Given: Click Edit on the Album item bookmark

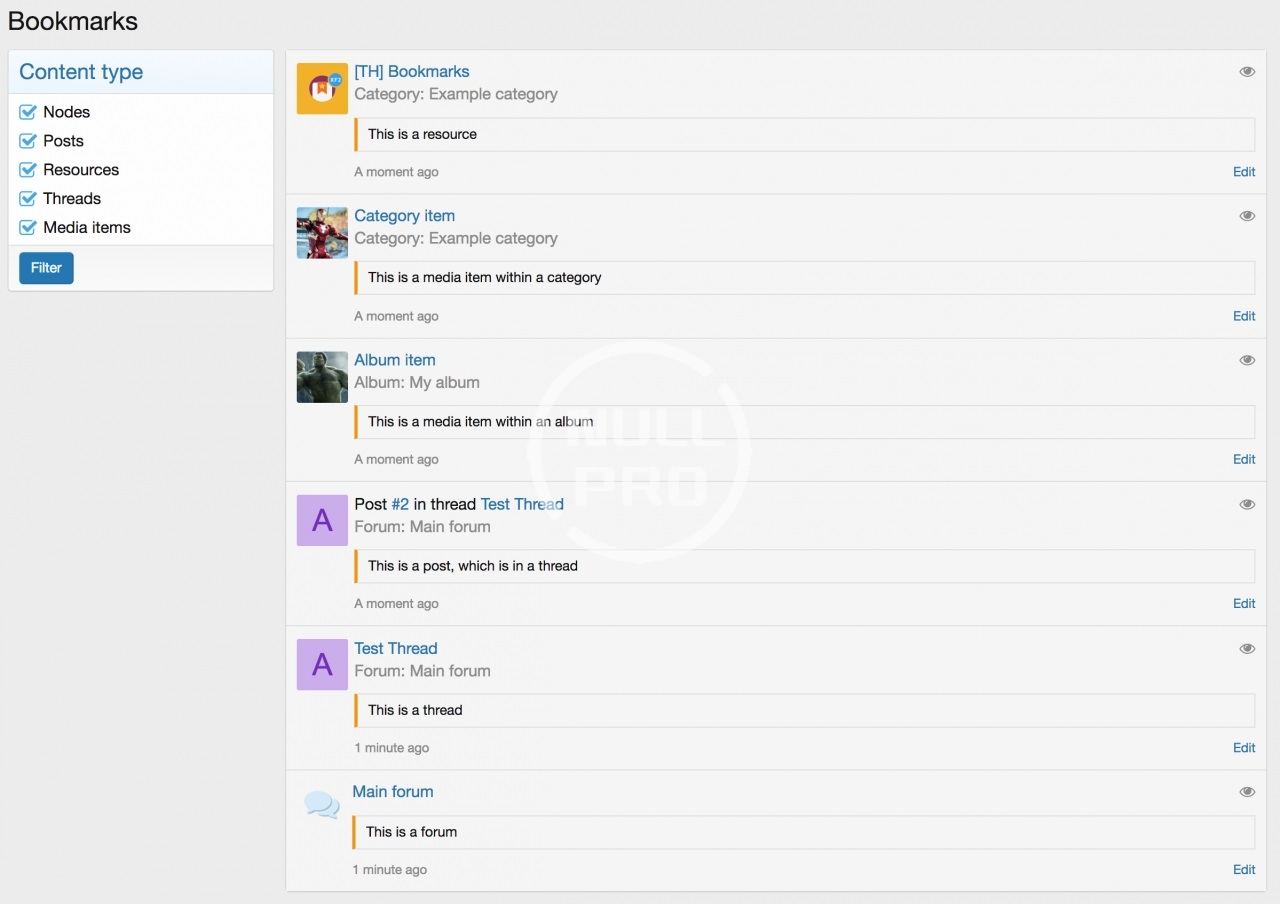Looking at the screenshot, I should pos(1243,459).
